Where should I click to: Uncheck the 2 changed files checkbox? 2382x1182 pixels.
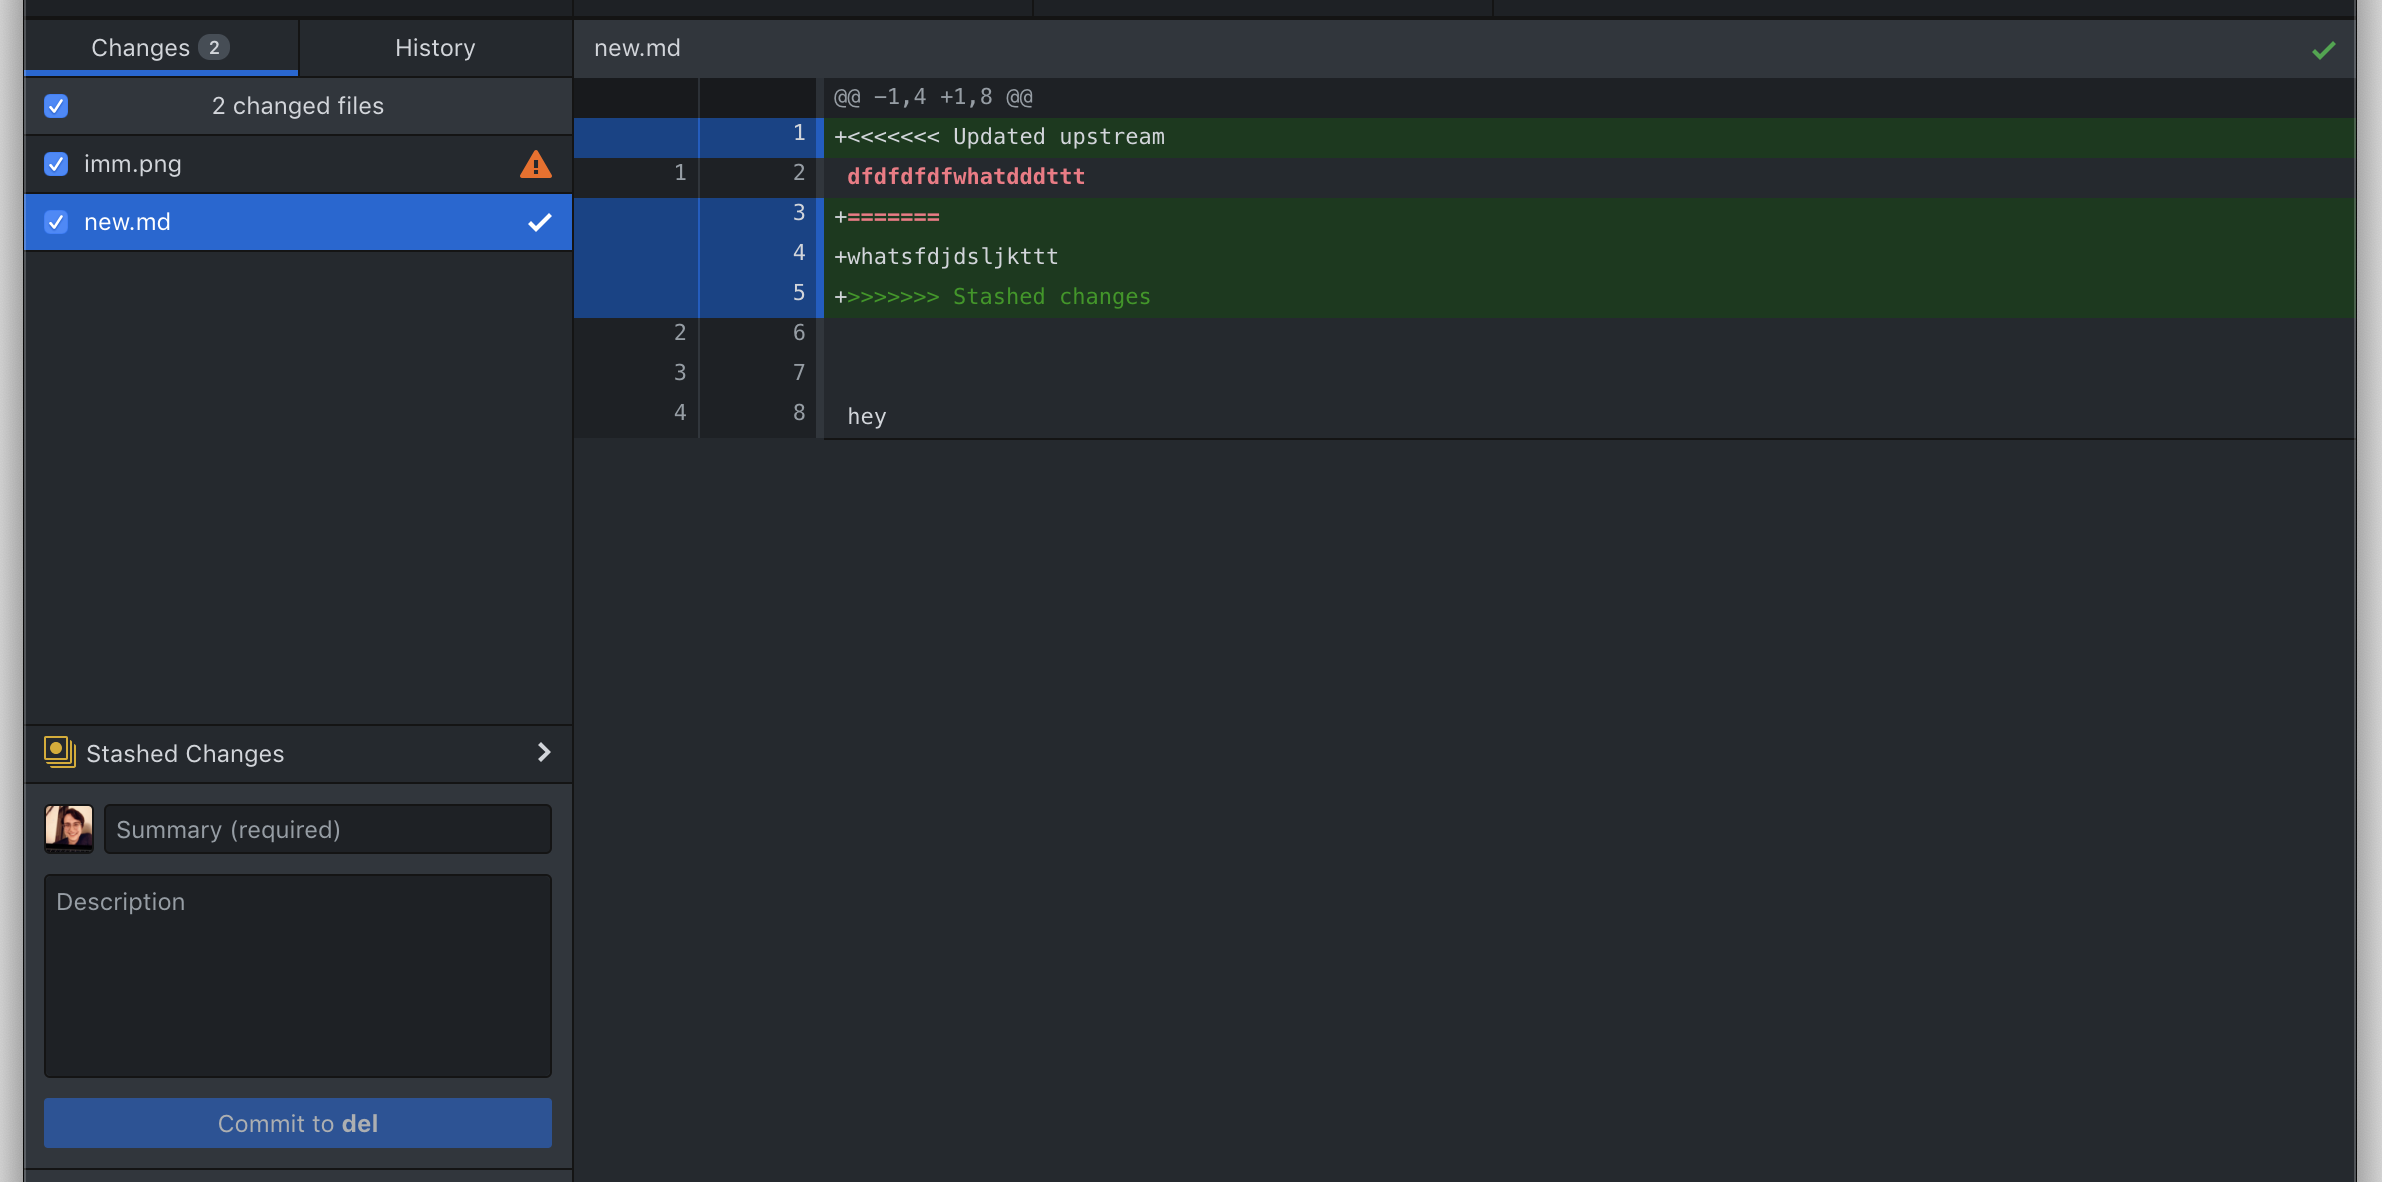[56, 105]
